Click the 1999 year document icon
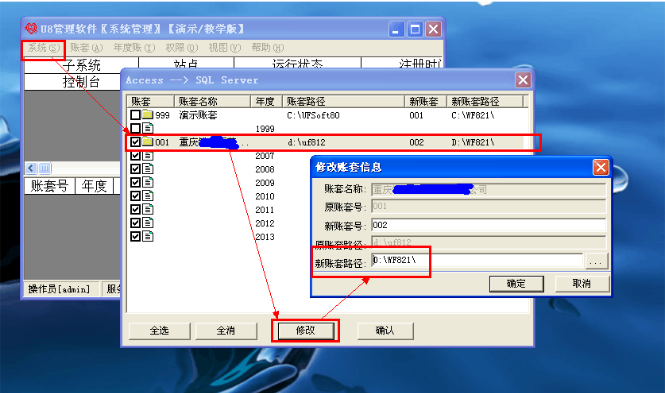The width and height of the screenshot is (665, 393). [148, 128]
